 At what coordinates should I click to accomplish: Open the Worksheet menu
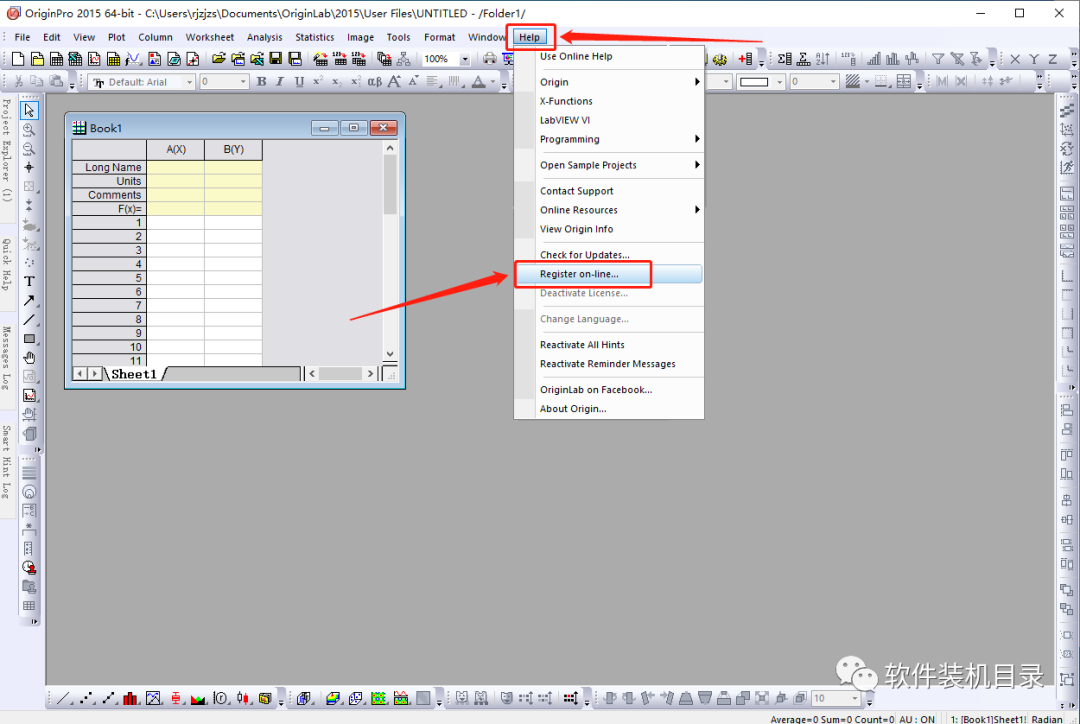point(209,37)
